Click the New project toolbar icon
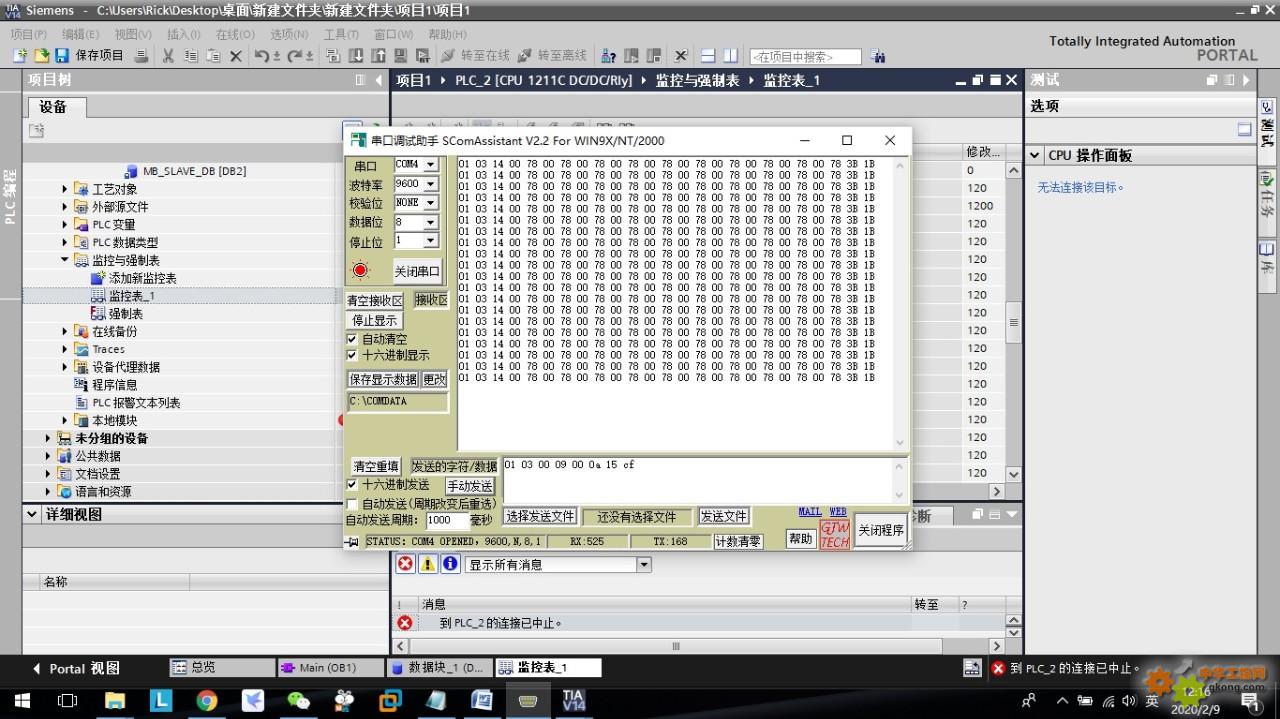The height and width of the screenshot is (719, 1280). pos(19,56)
